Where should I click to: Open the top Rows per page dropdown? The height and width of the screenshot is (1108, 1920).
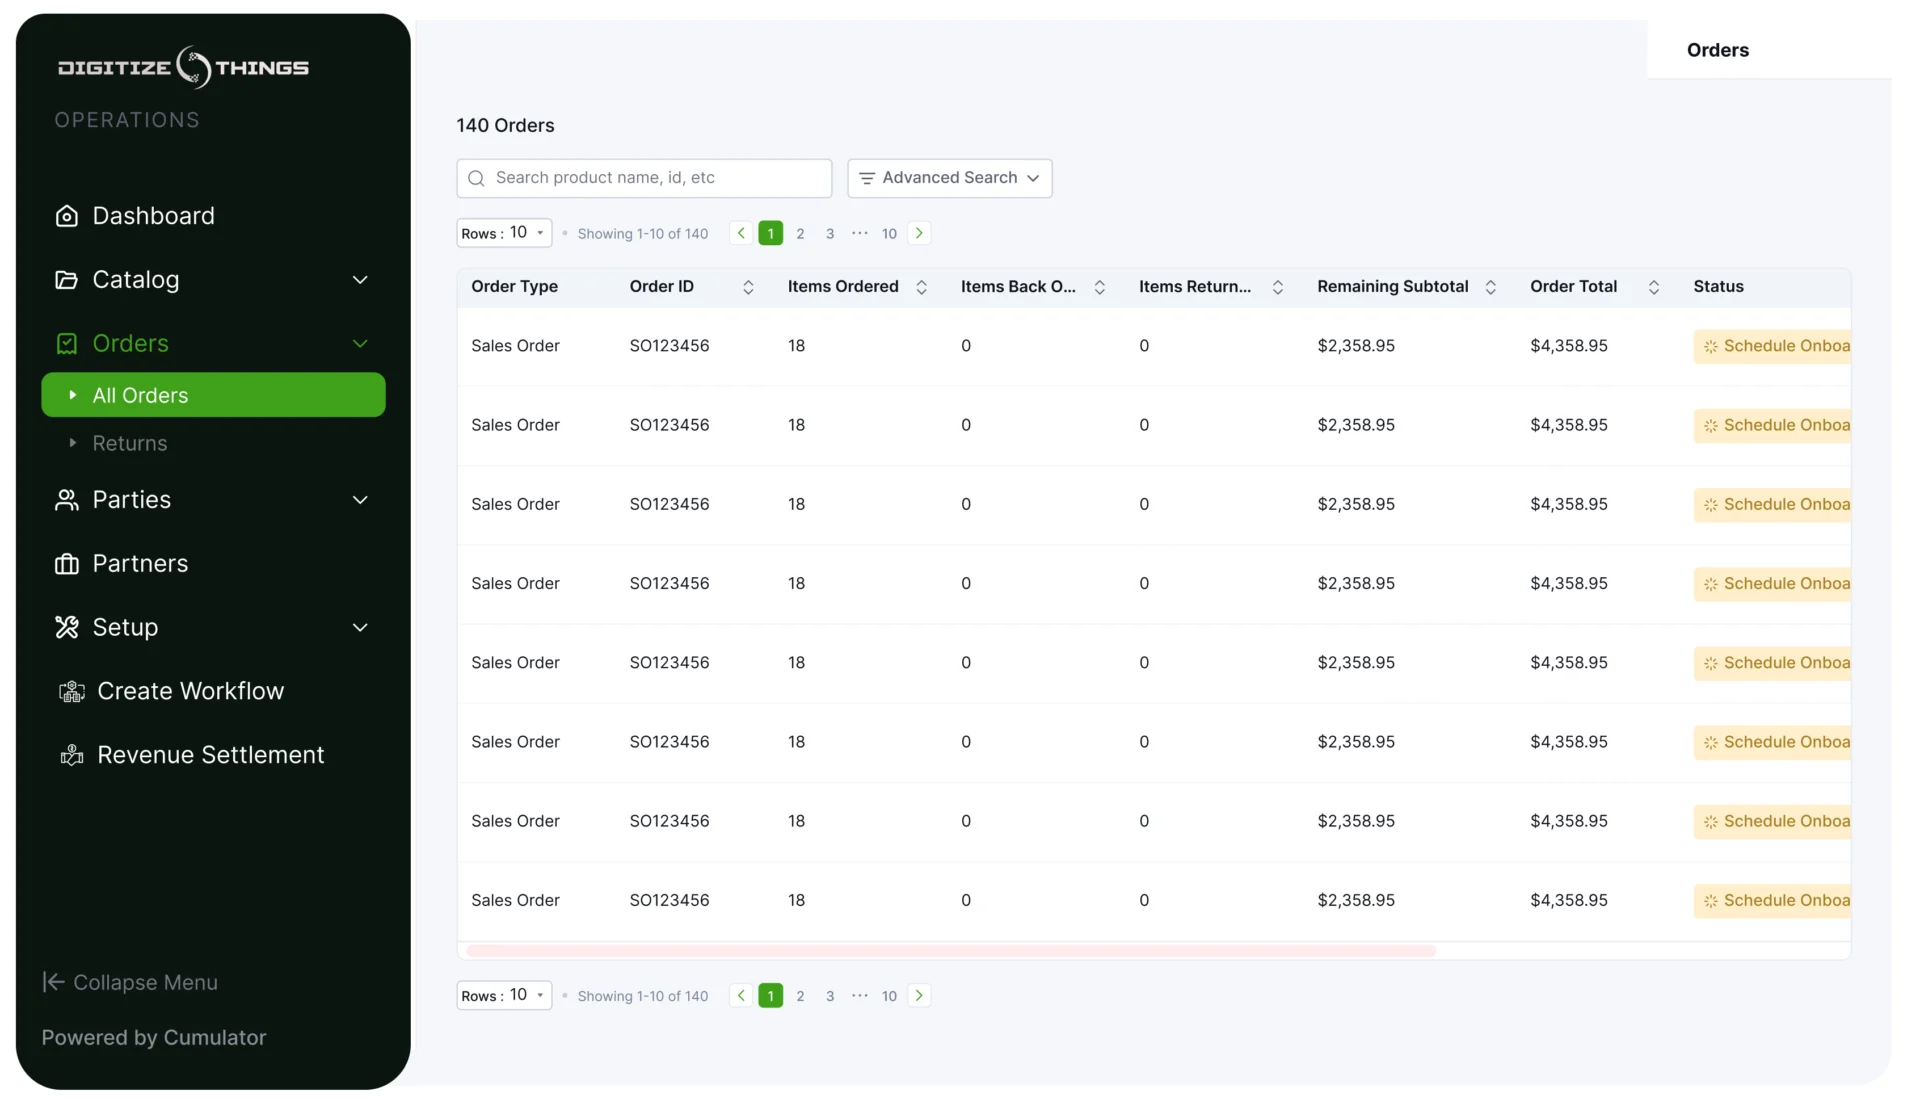click(504, 233)
